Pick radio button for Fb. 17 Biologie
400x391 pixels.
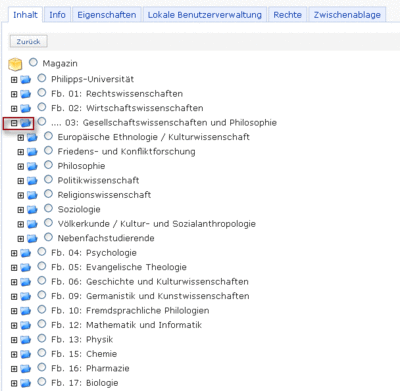click(42, 382)
